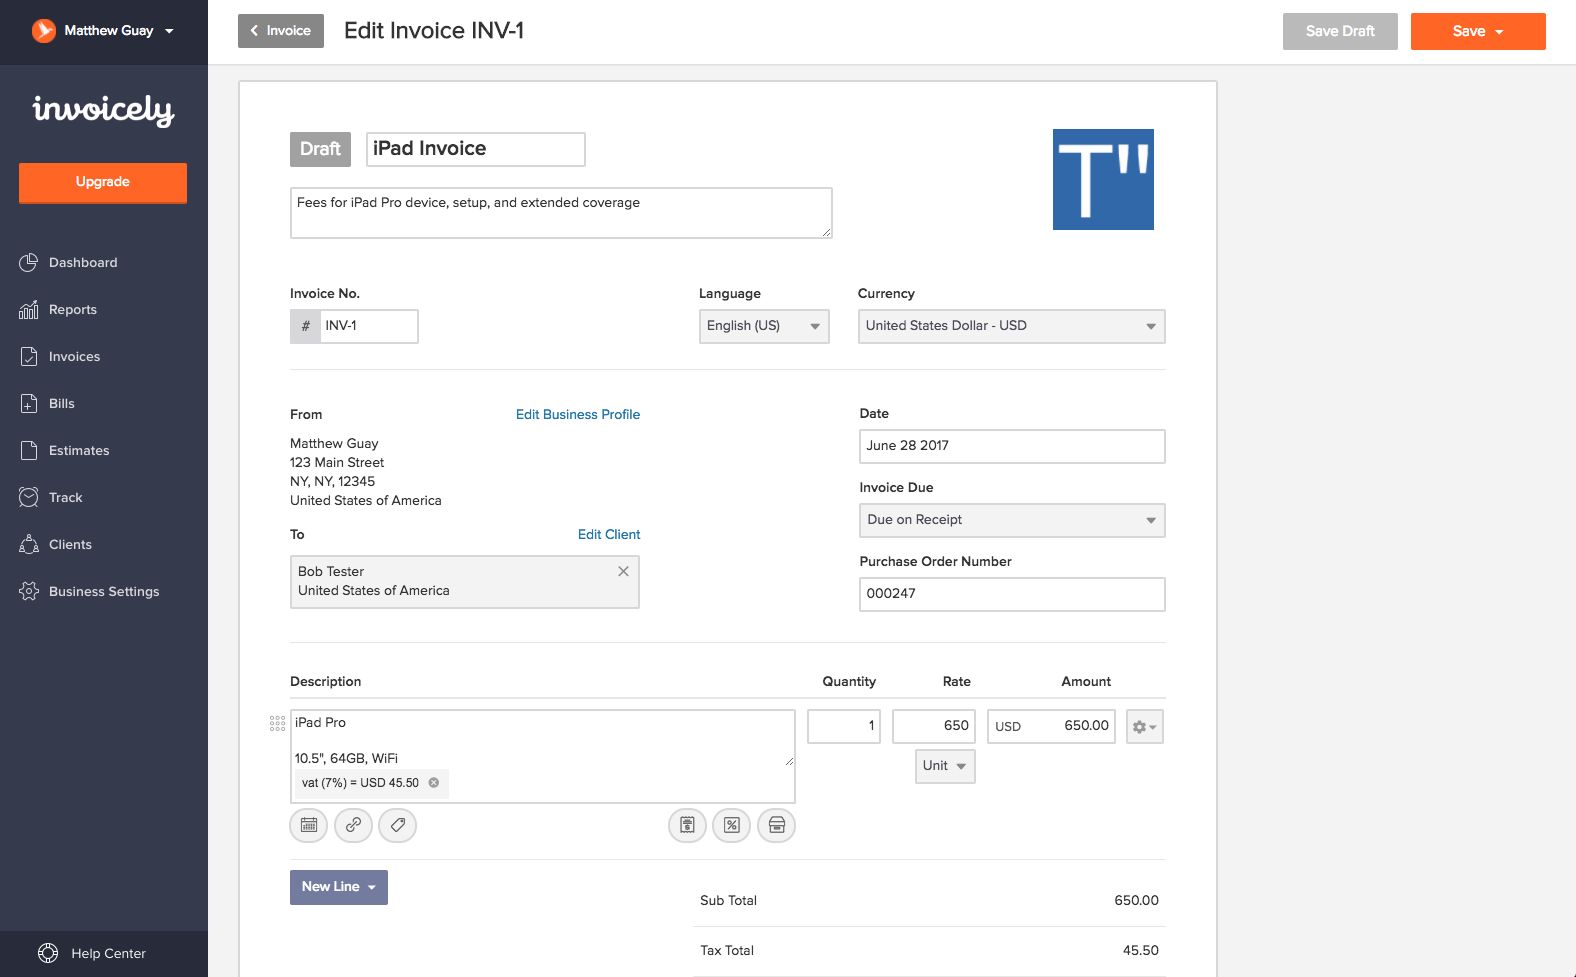This screenshot has height=977, width=1576.
Task: Click the storage box icon below the line item
Action: [777, 826]
